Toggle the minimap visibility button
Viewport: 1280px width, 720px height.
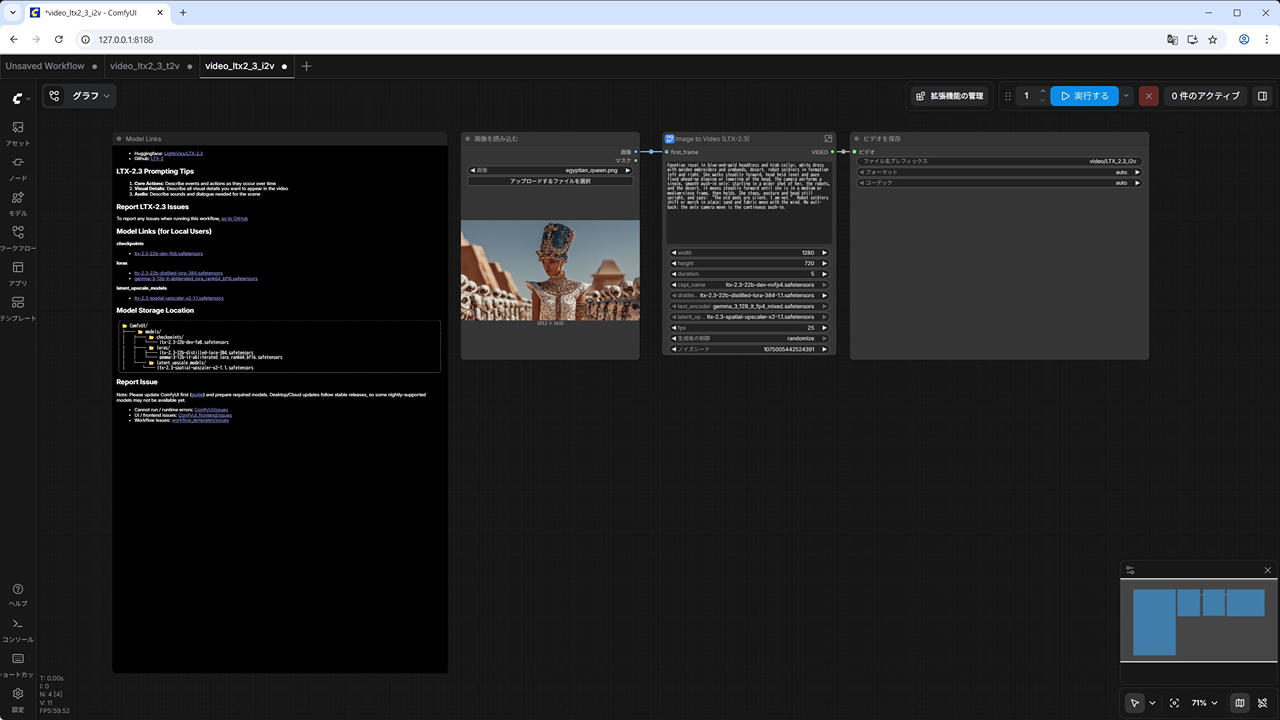tap(1240, 703)
